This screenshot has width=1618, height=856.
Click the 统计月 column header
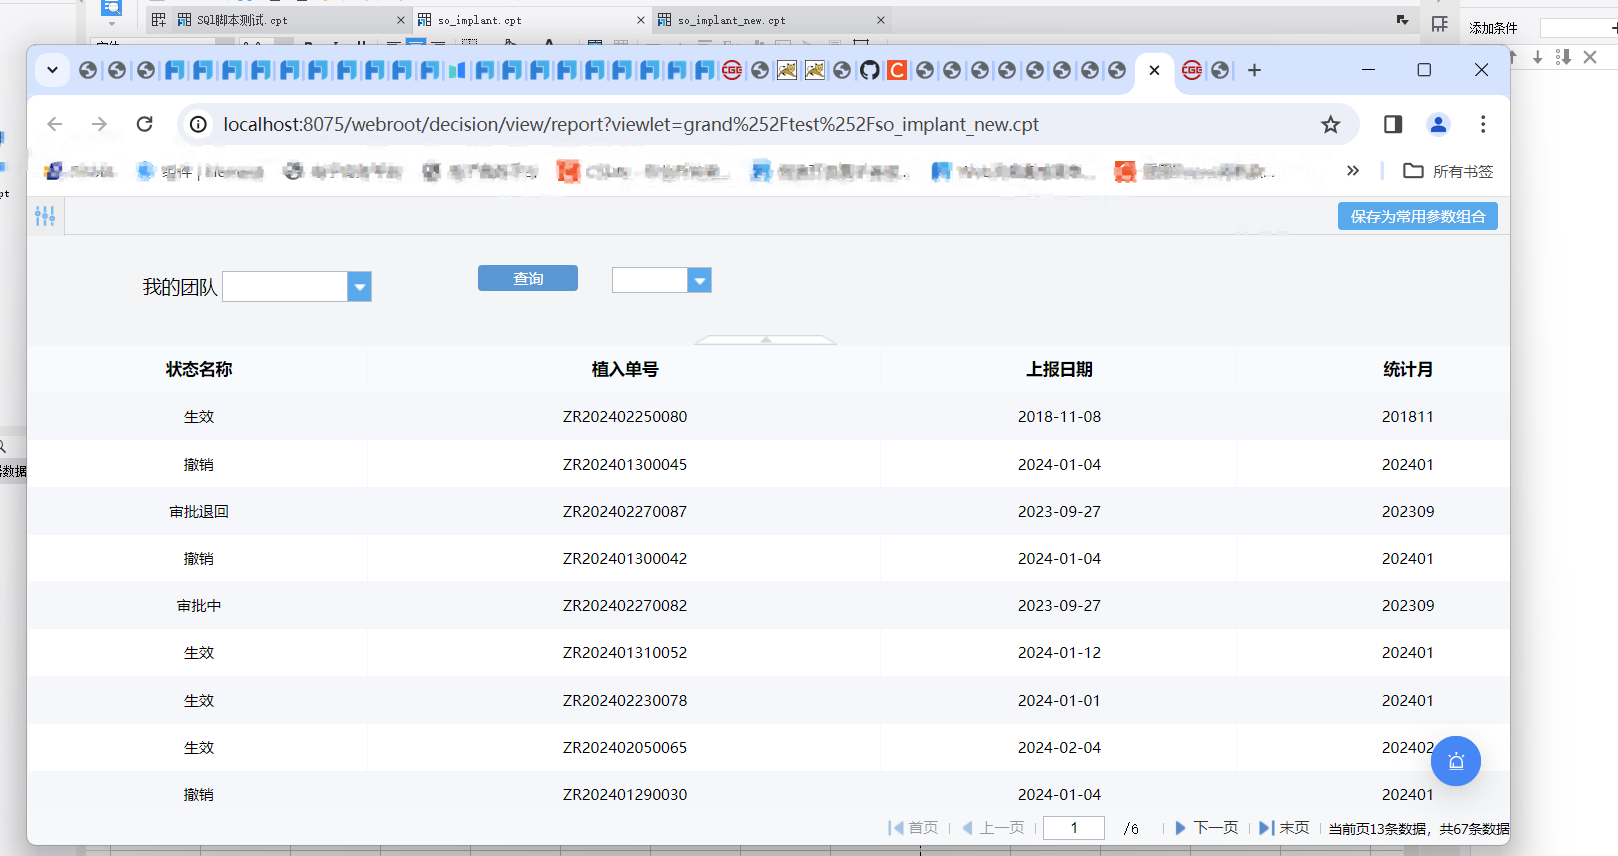click(1408, 369)
